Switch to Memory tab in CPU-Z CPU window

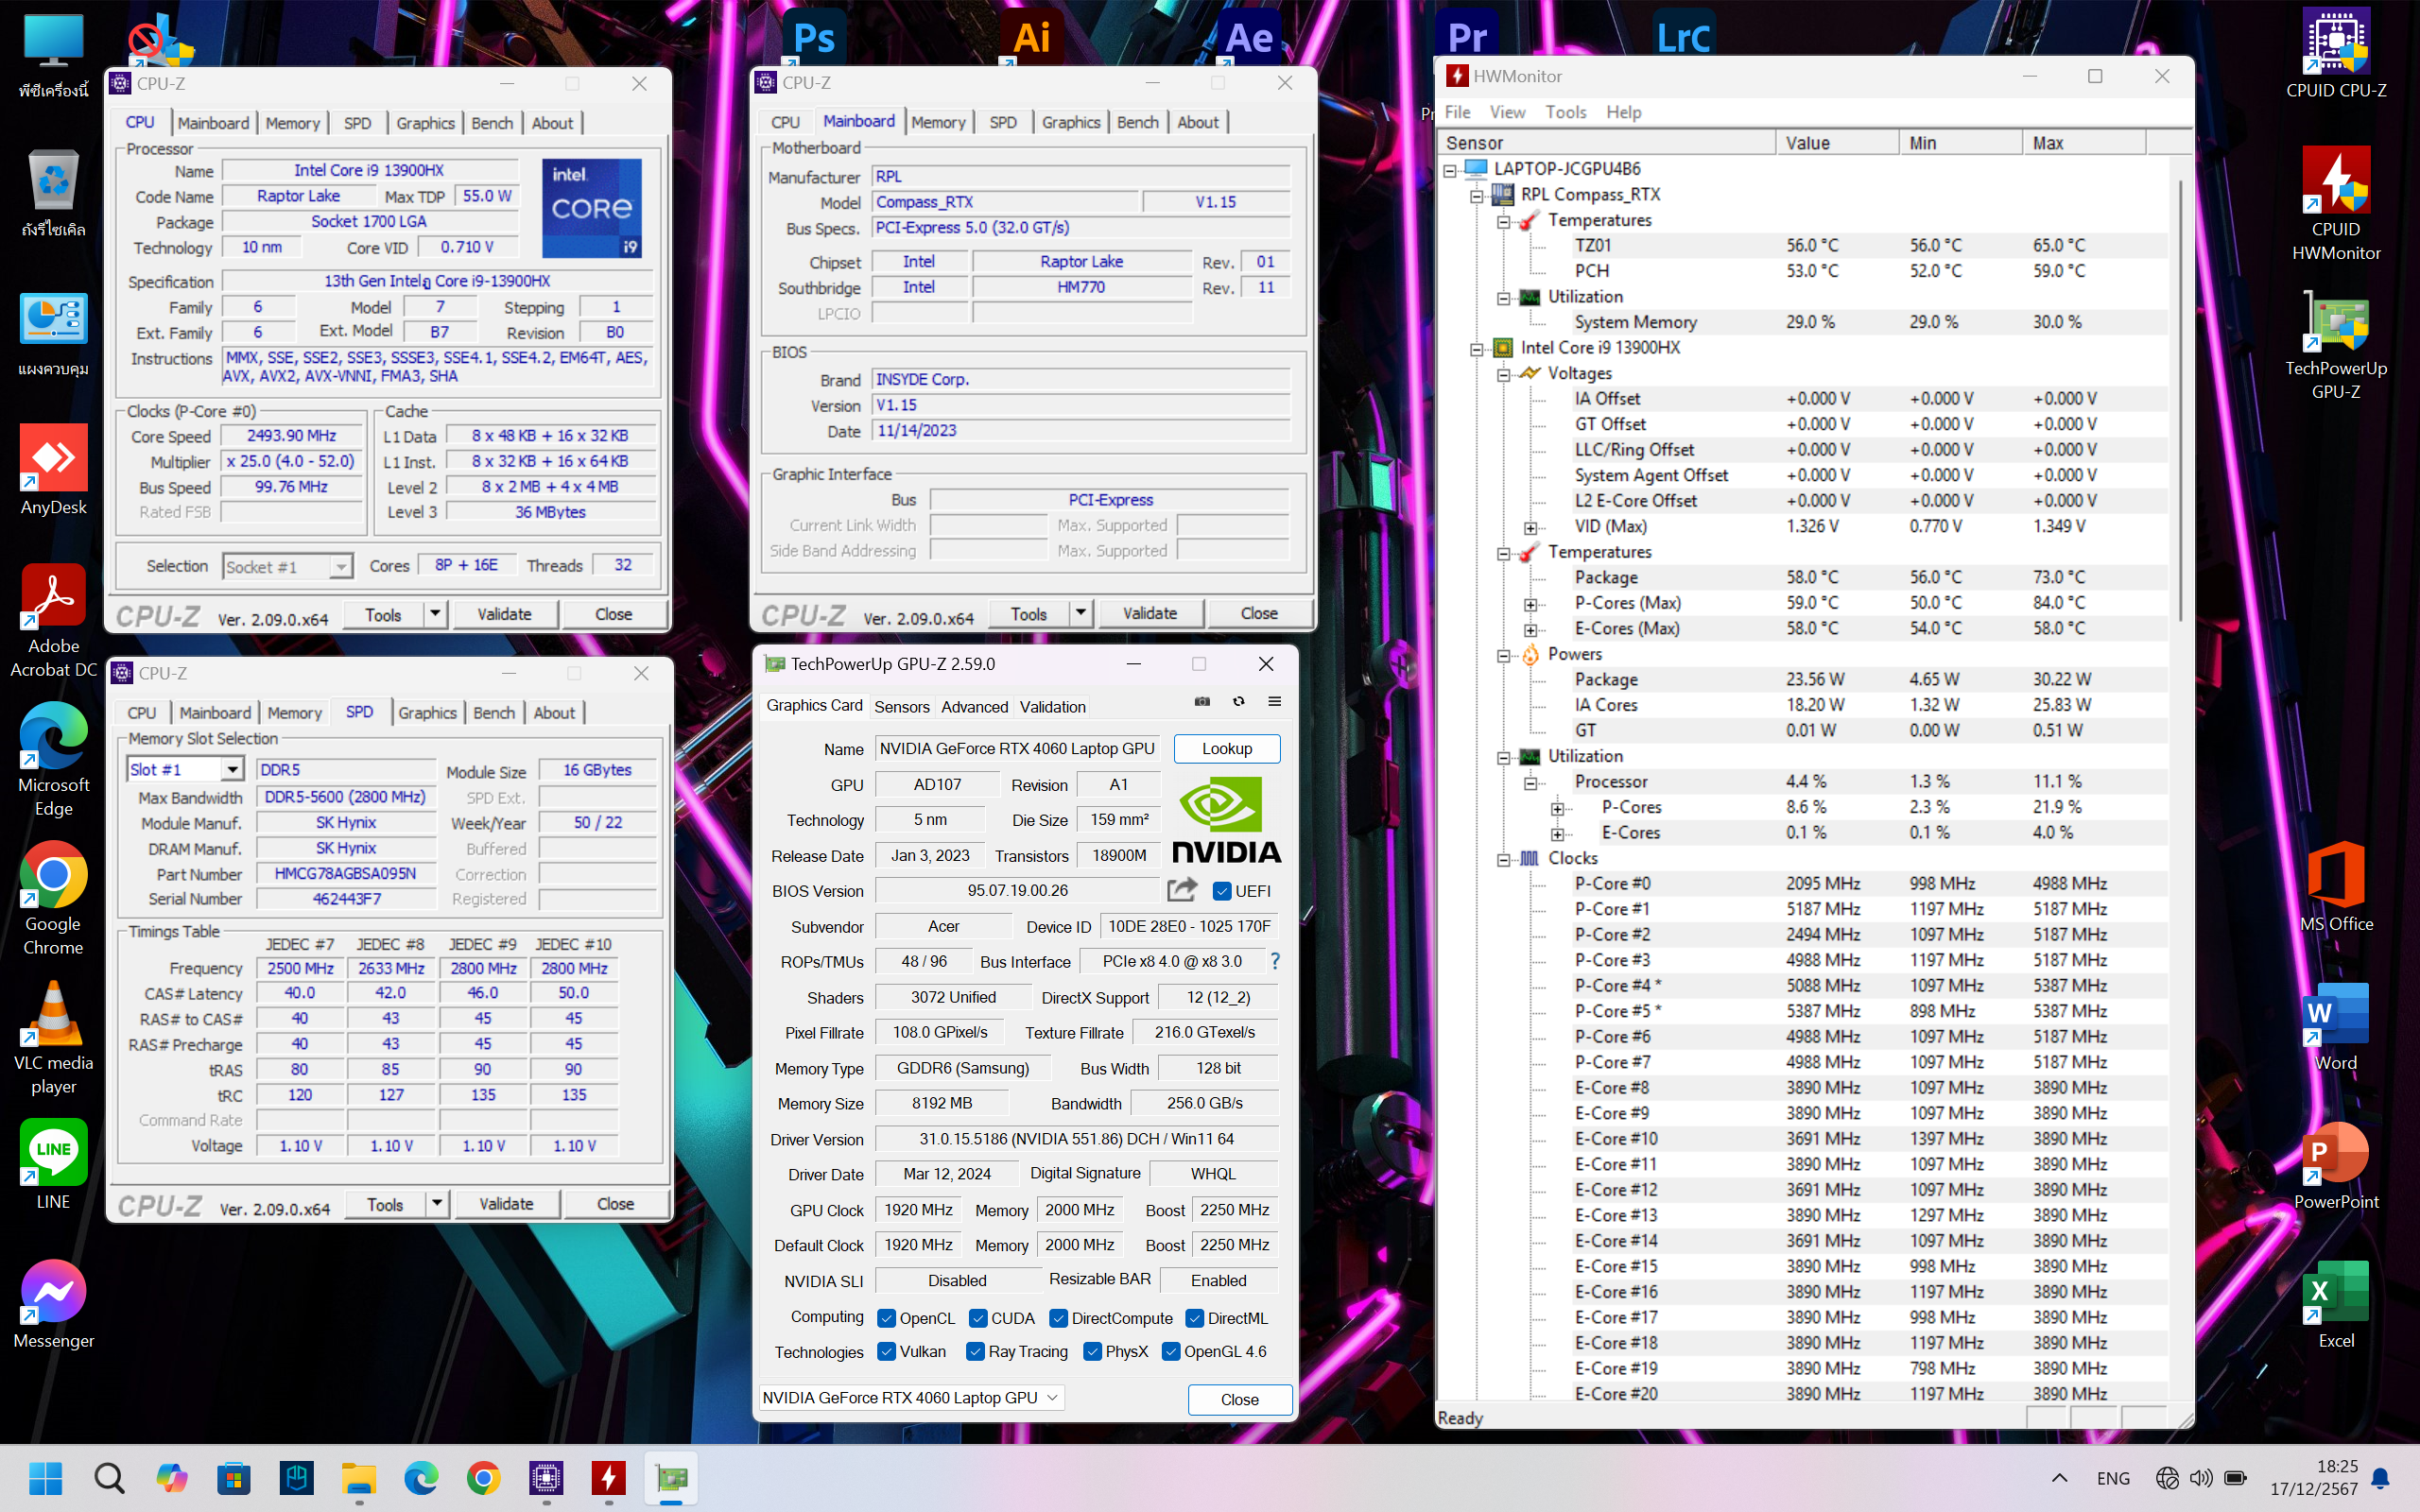(x=292, y=123)
